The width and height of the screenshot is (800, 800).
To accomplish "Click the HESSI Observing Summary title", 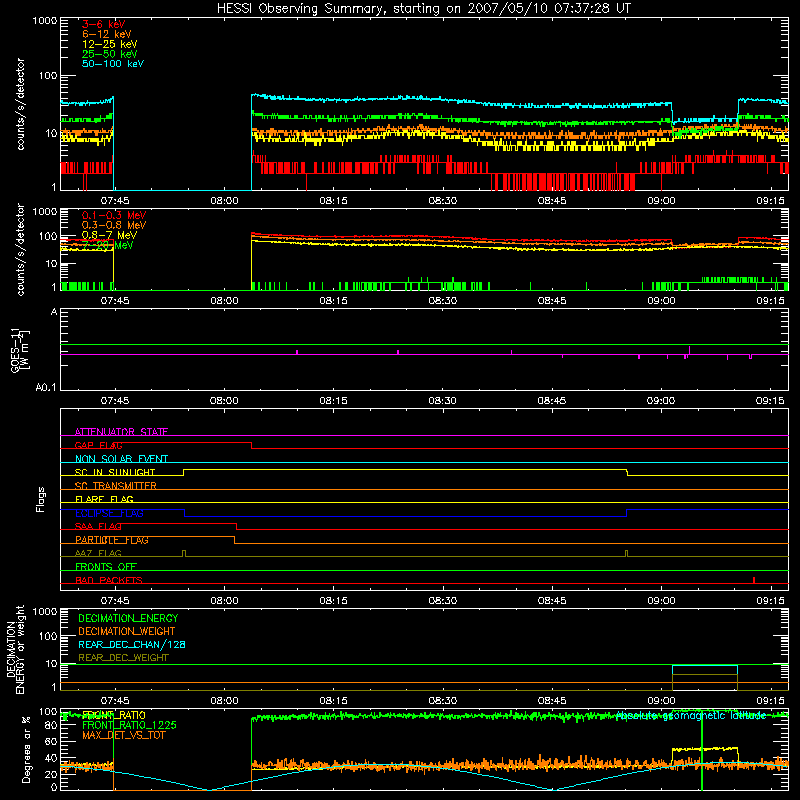I will (423, 9).
